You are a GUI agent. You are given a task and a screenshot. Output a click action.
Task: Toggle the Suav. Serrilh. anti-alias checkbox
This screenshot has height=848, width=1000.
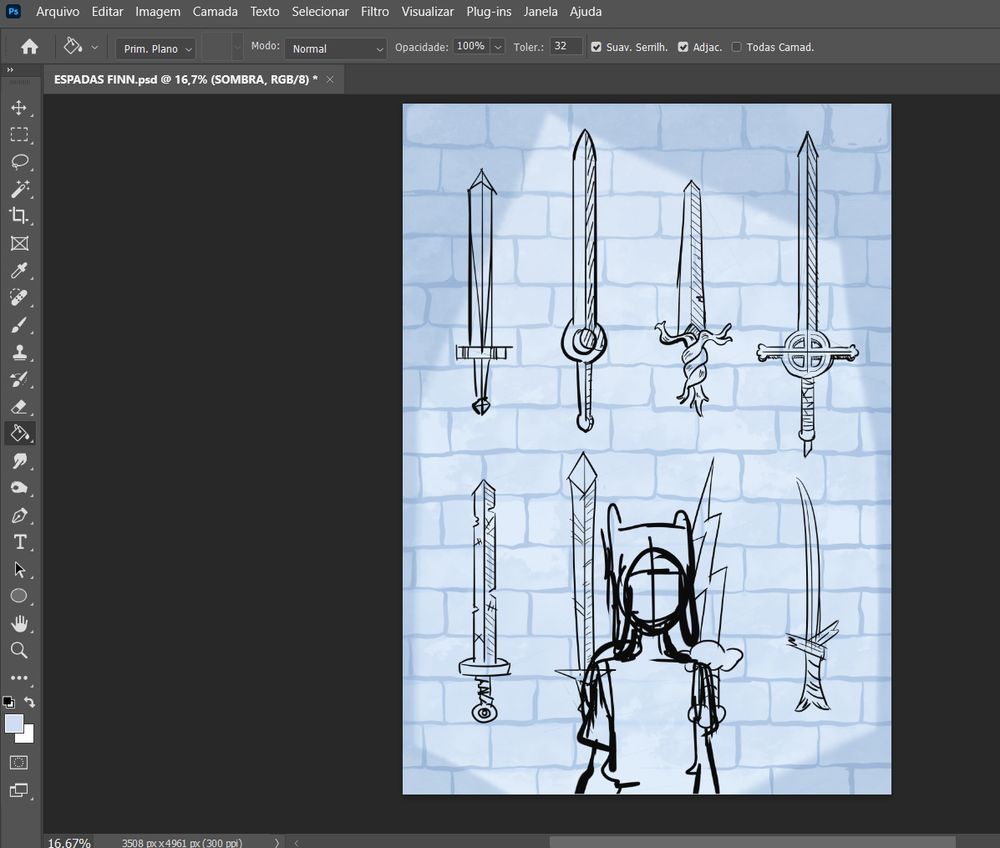click(x=596, y=47)
